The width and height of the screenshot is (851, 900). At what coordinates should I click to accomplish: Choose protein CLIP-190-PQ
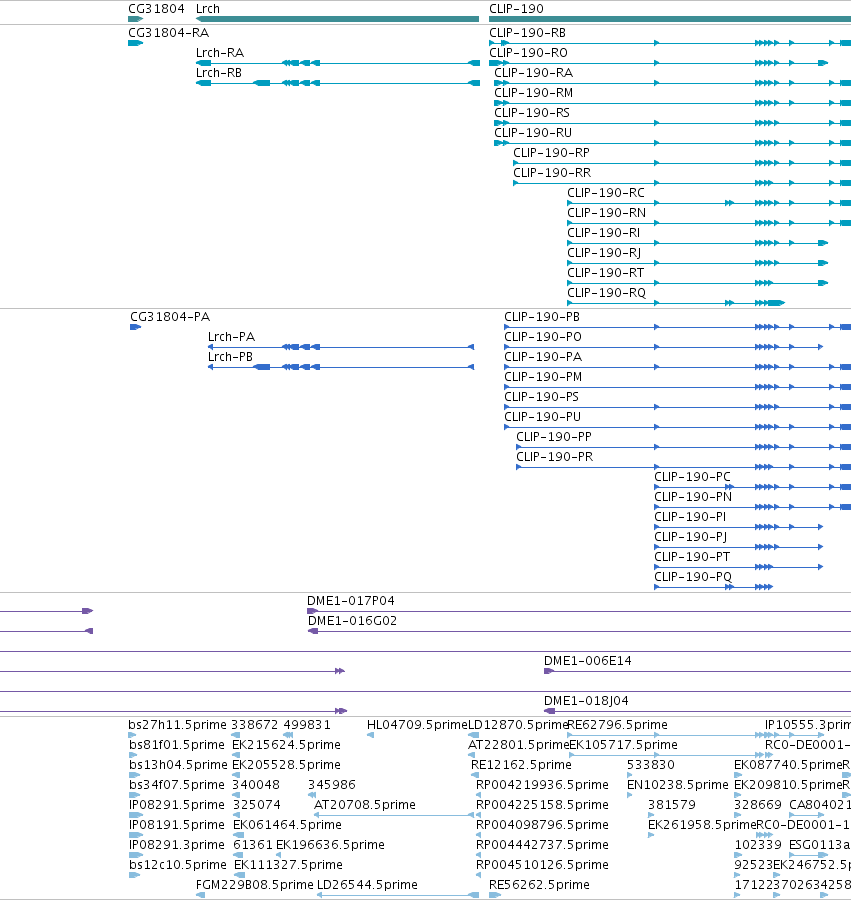(693, 577)
